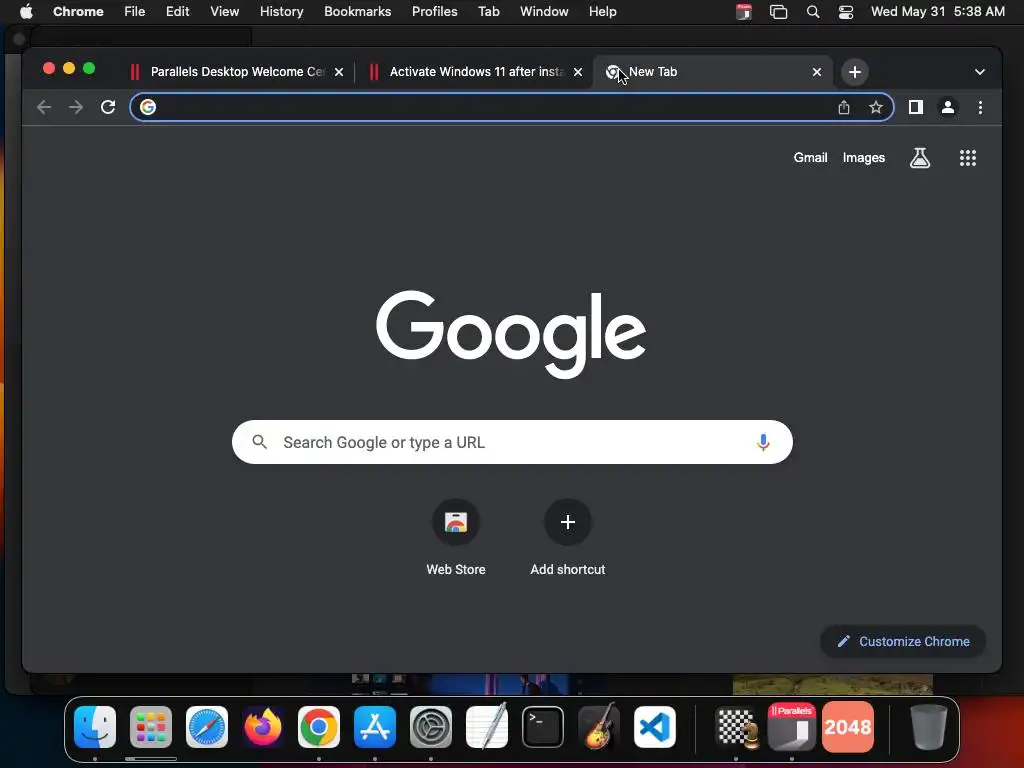Reload the current page
Screen dimensions: 1024x768
(108, 107)
